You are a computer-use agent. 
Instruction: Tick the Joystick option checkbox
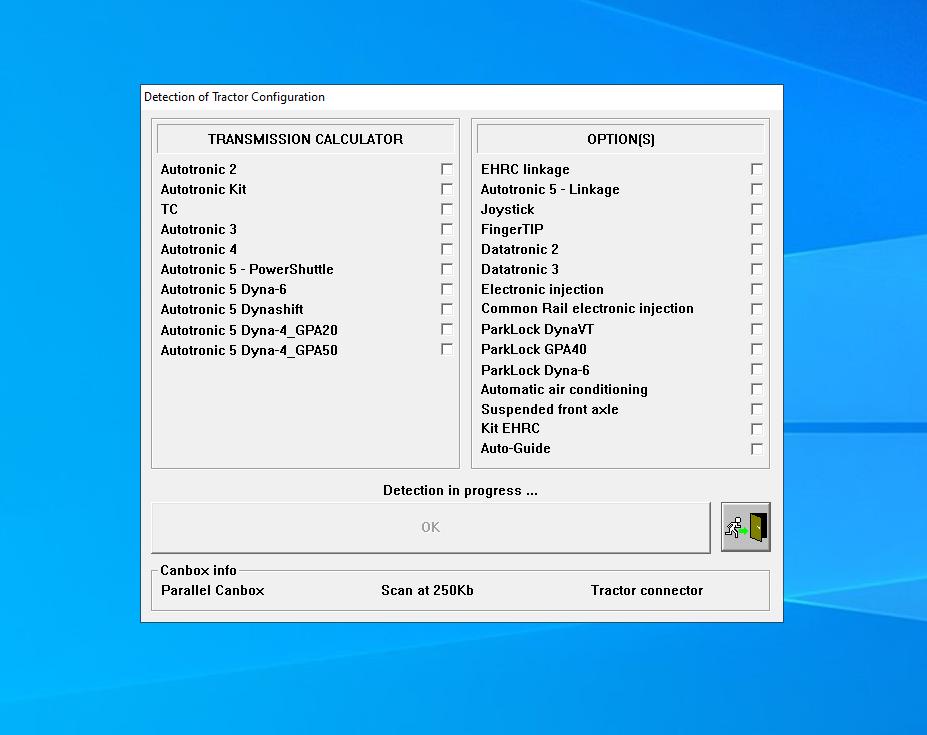tap(757, 209)
